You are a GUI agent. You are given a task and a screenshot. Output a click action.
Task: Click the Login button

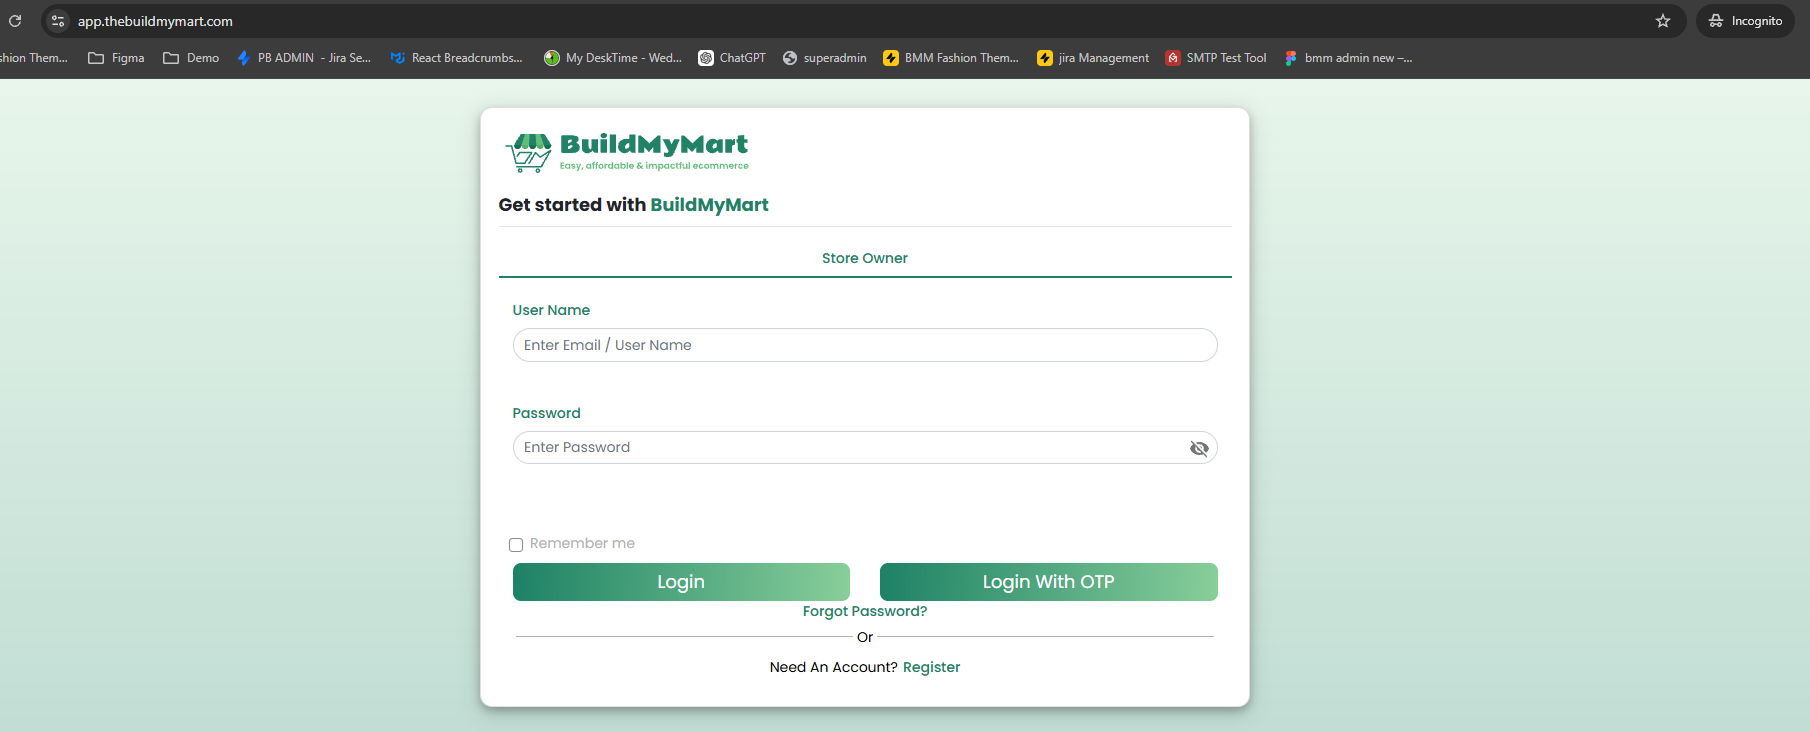681,582
